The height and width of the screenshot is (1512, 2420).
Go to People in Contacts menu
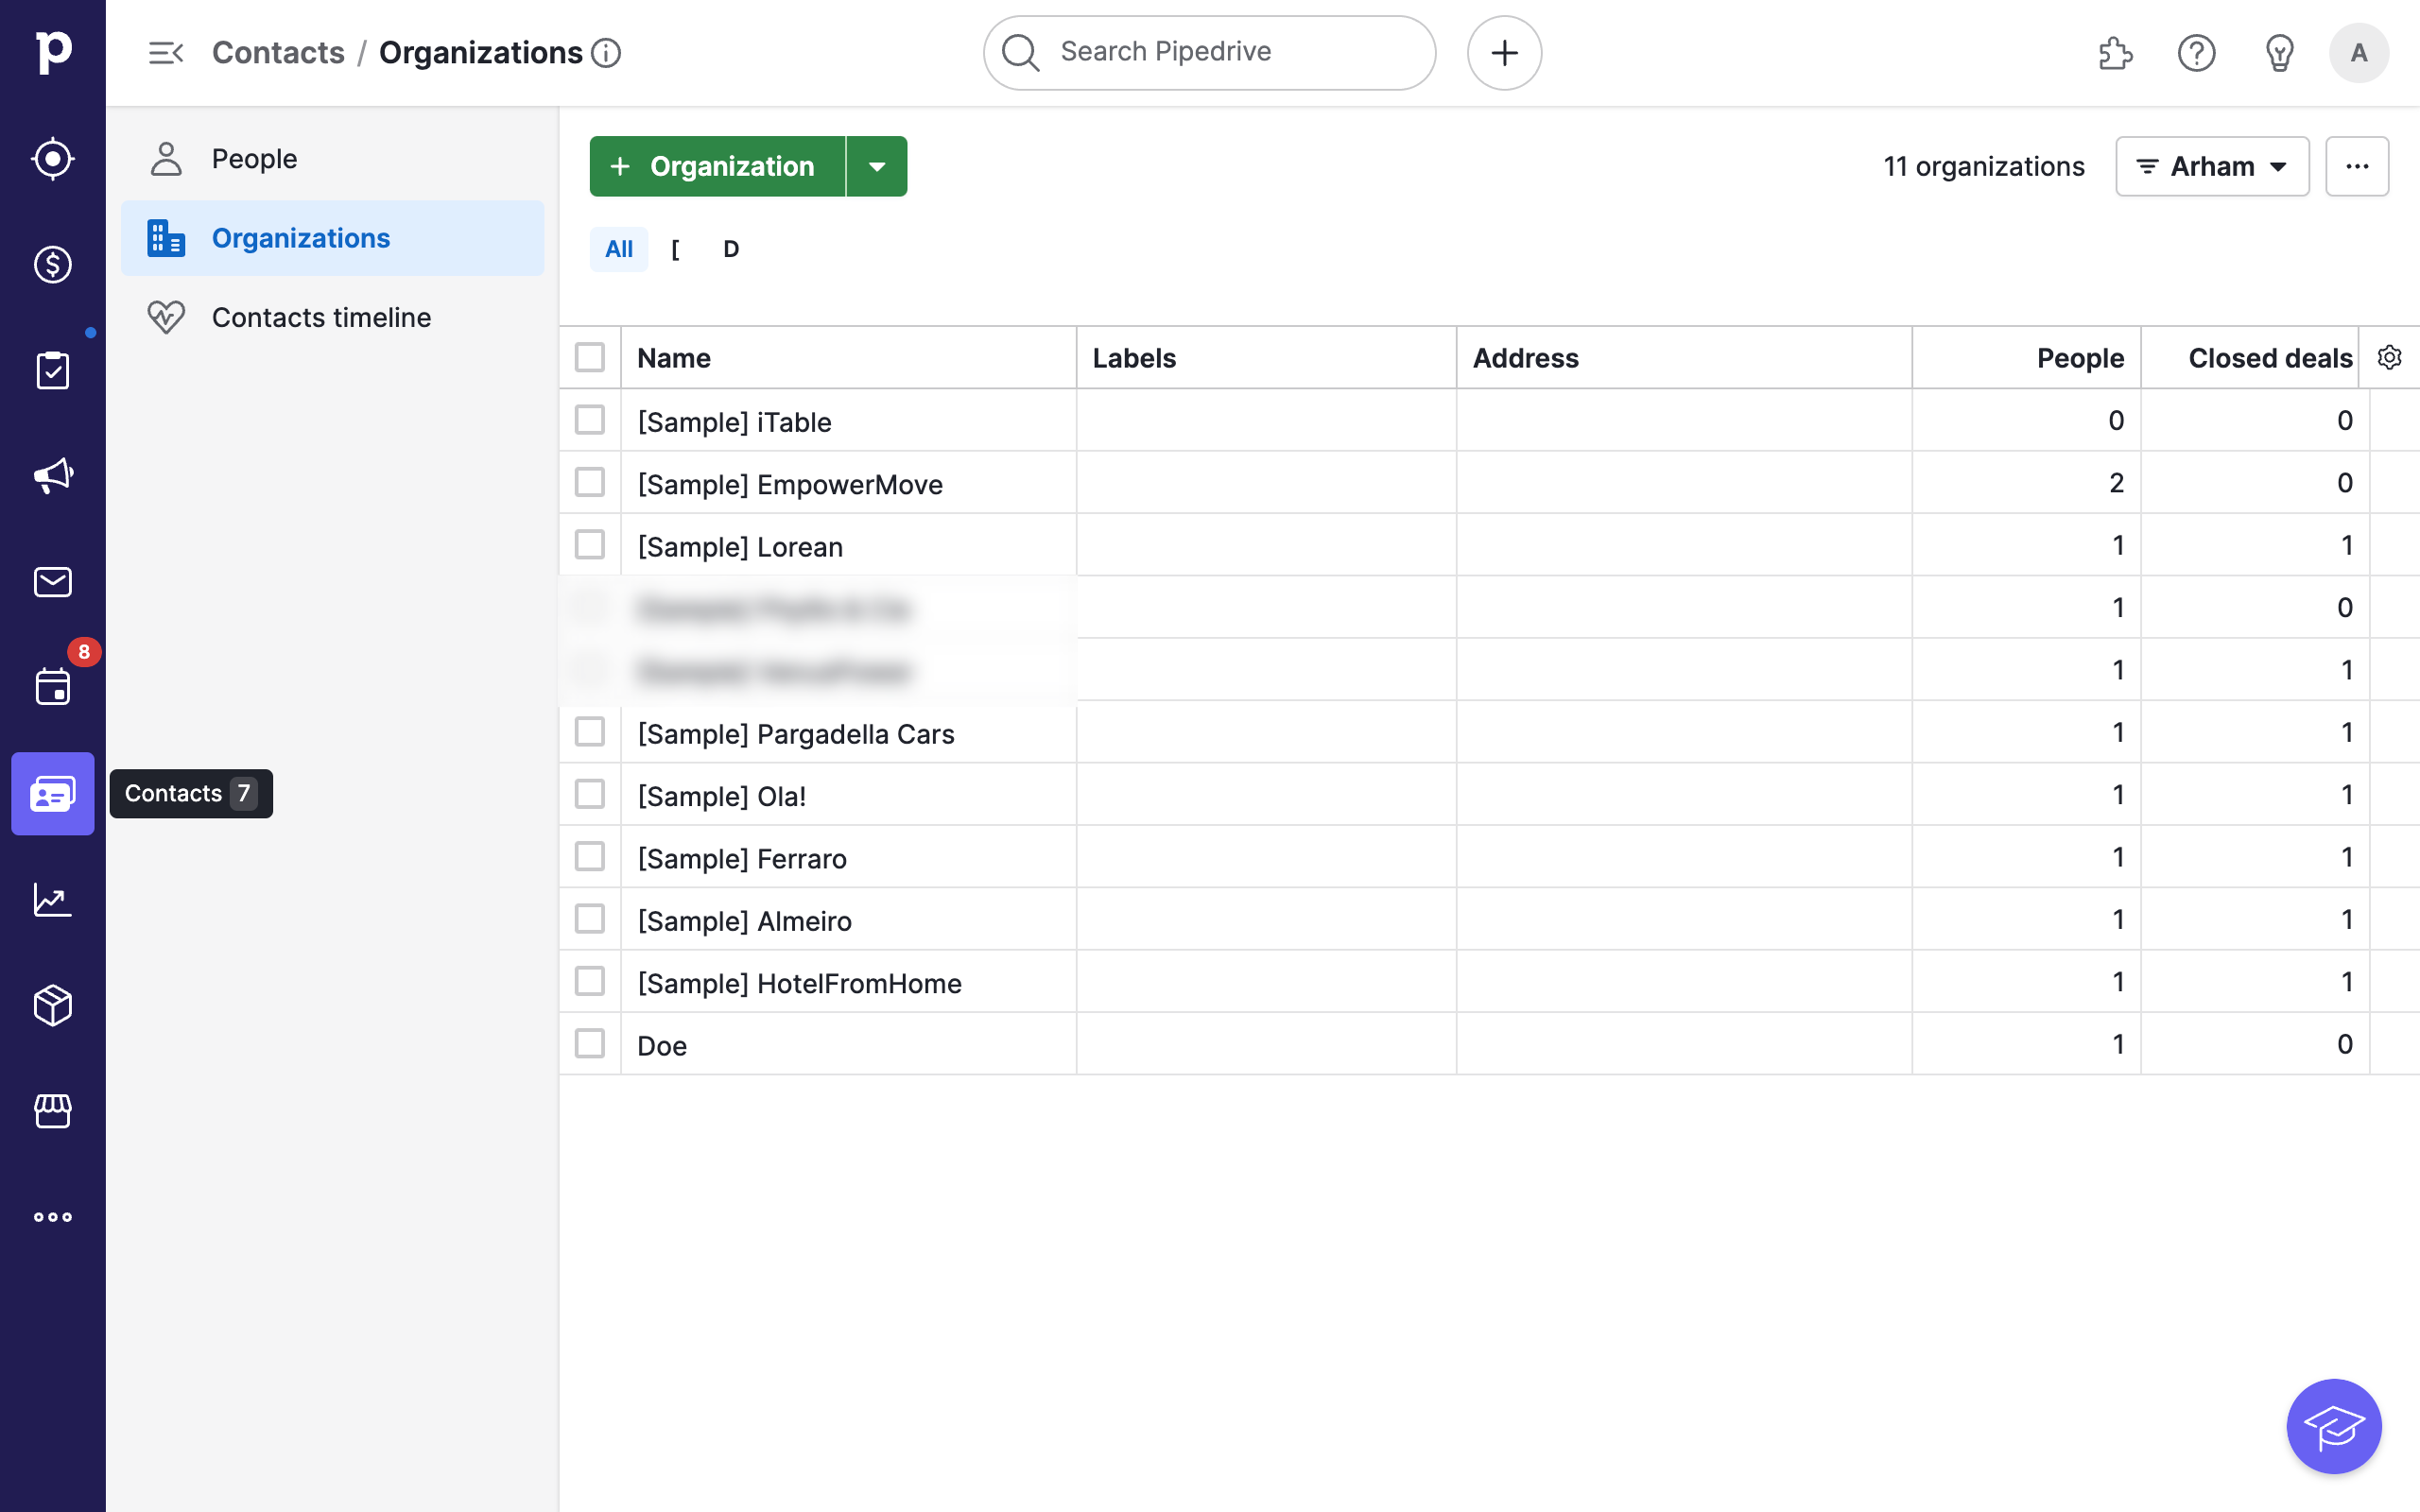[x=254, y=159]
